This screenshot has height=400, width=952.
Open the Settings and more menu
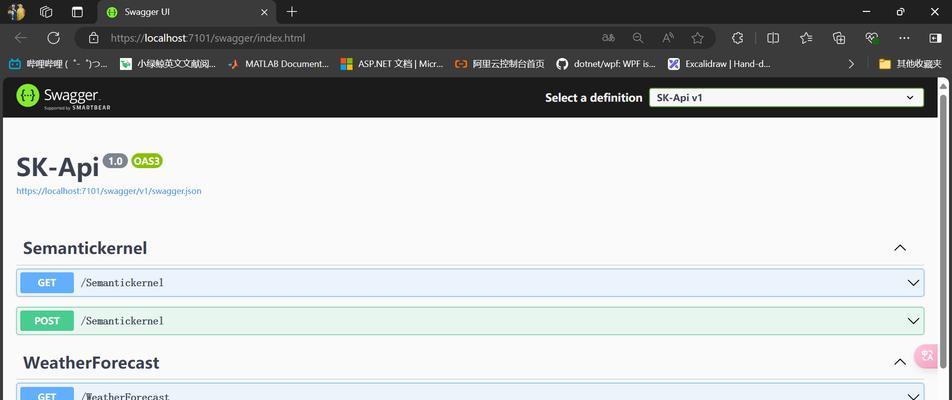[904, 38]
